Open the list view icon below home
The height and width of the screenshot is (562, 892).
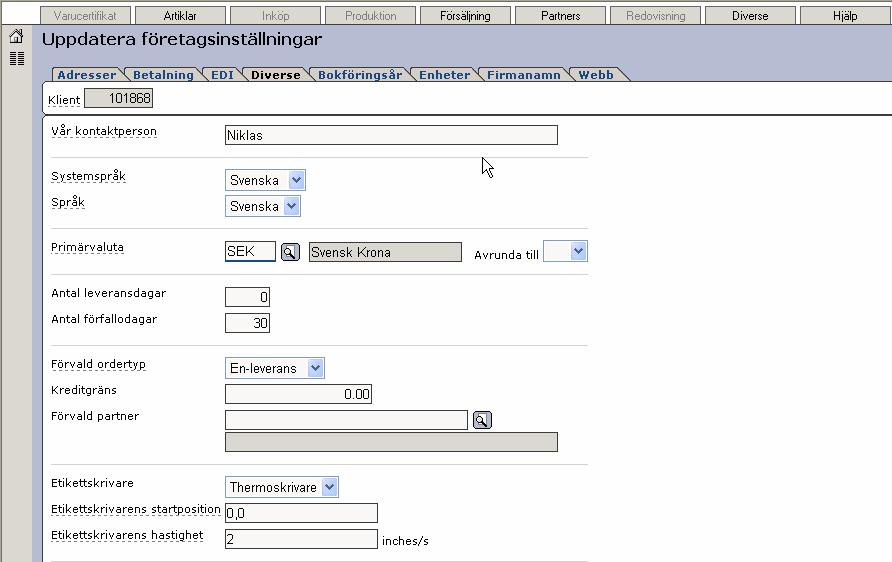tap(17, 58)
